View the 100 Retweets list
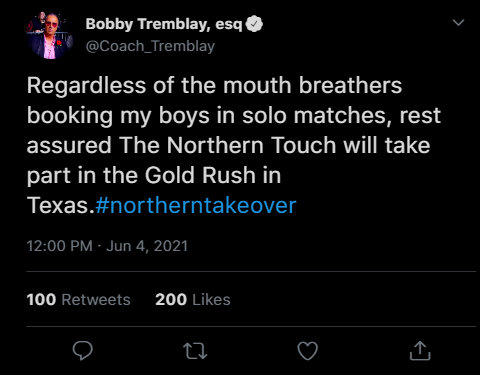The width and height of the screenshot is (480, 375). coord(78,299)
